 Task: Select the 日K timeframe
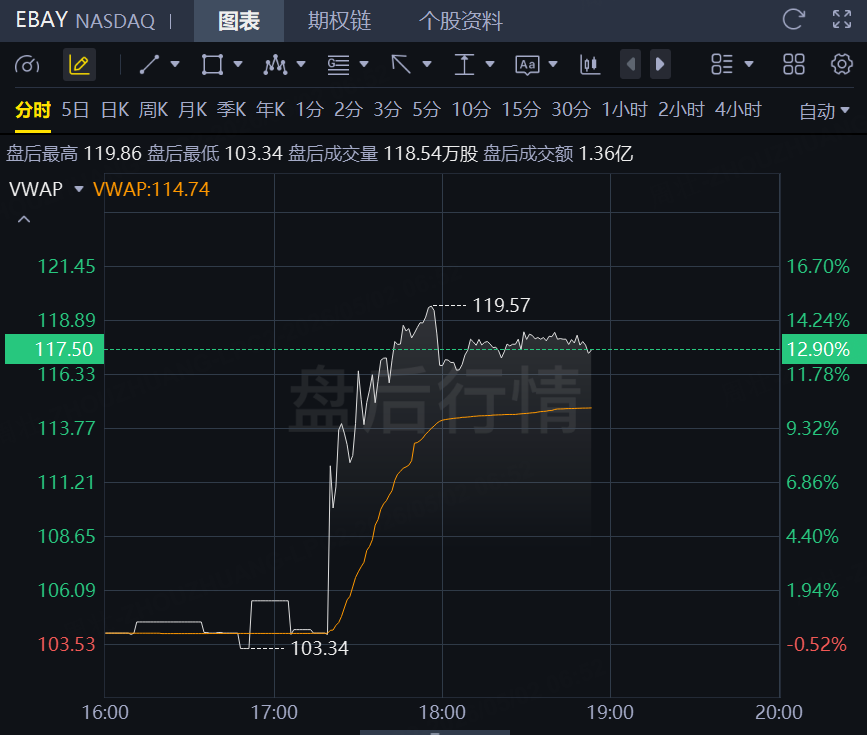click(115, 110)
